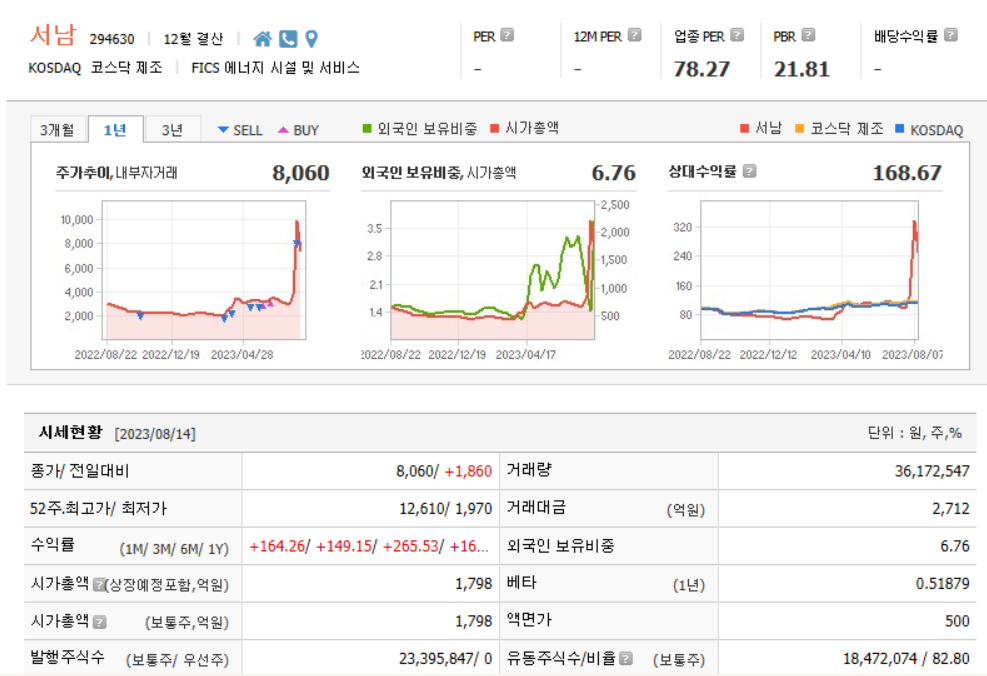Click the 시가총액 help icon in 시세현황
987x676 pixels.
tap(99, 583)
